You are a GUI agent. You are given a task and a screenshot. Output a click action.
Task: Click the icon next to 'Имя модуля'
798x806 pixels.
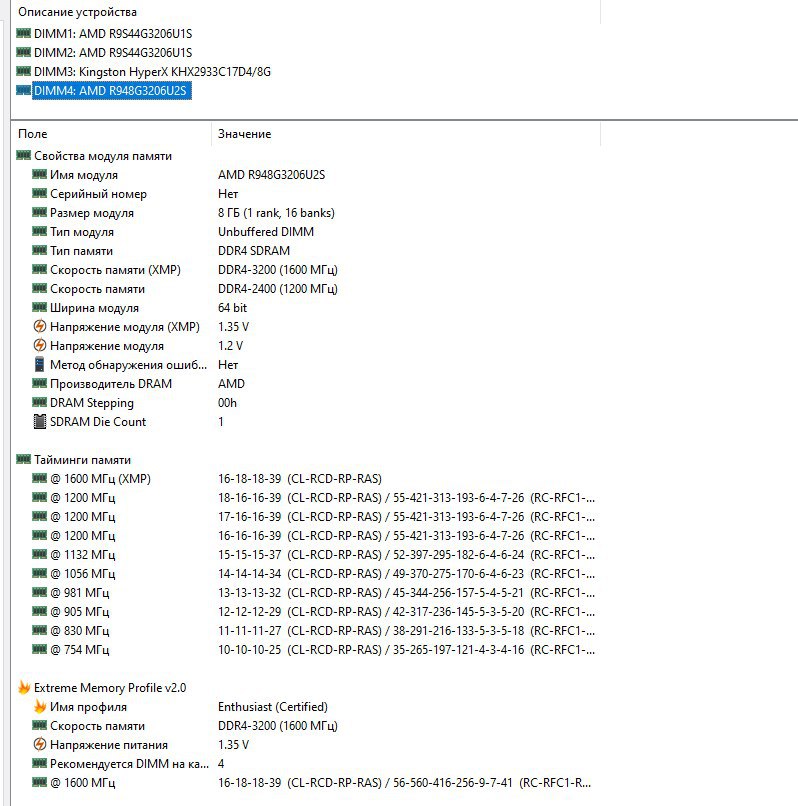pyautogui.click(x=40, y=174)
